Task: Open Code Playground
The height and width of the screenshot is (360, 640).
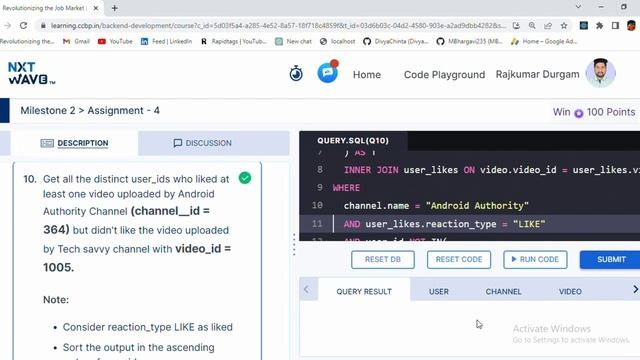Action: pos(444,75)
